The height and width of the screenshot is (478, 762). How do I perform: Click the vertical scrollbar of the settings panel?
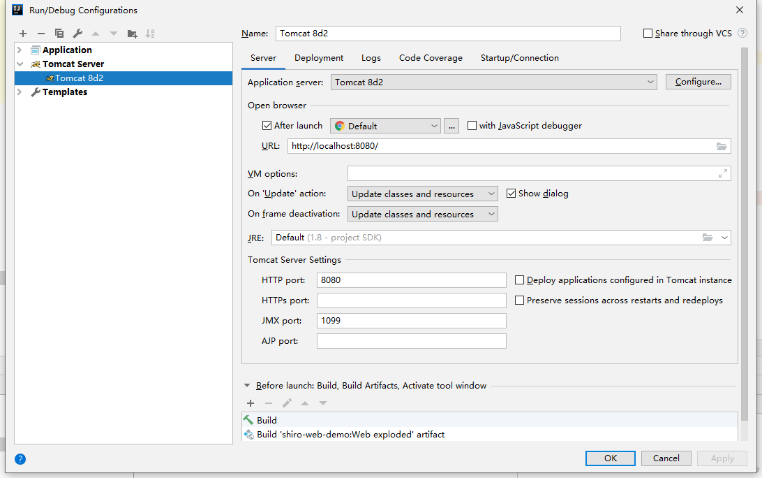[744, 233]
